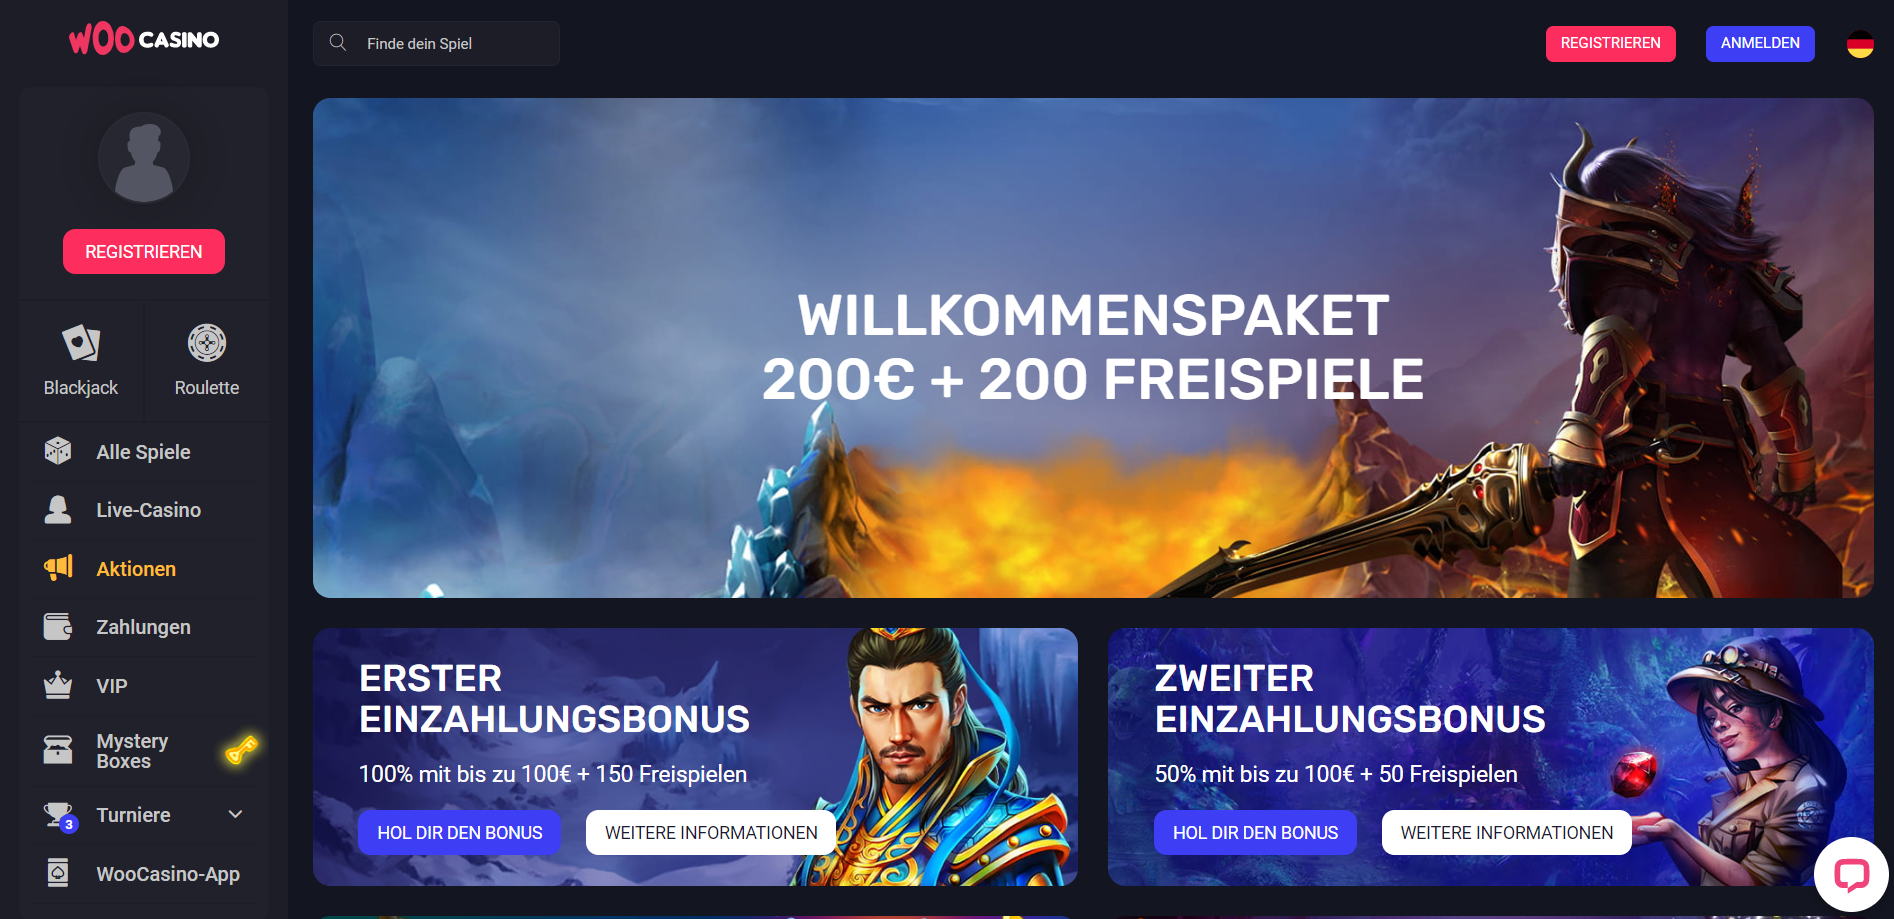Open the Blackjack cards icon
Screen dimensions: 1894x919
(81, 343)
